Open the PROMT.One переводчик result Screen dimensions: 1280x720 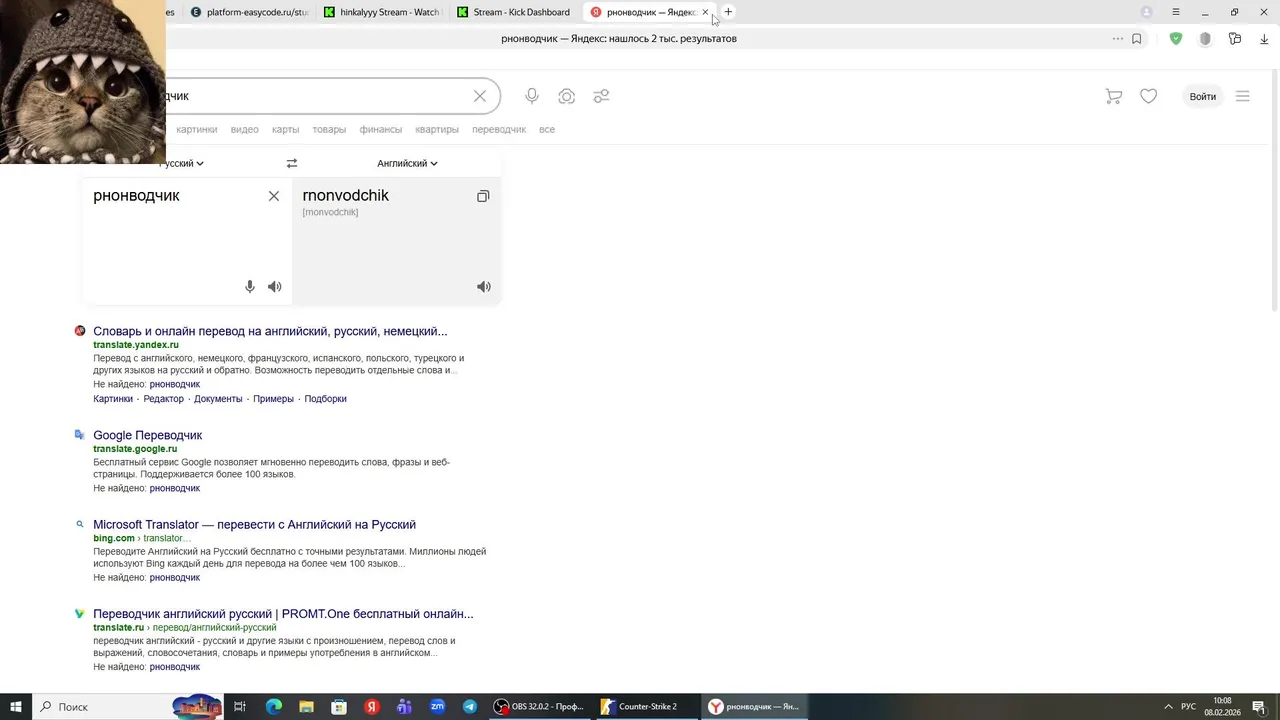coord(283,614)
